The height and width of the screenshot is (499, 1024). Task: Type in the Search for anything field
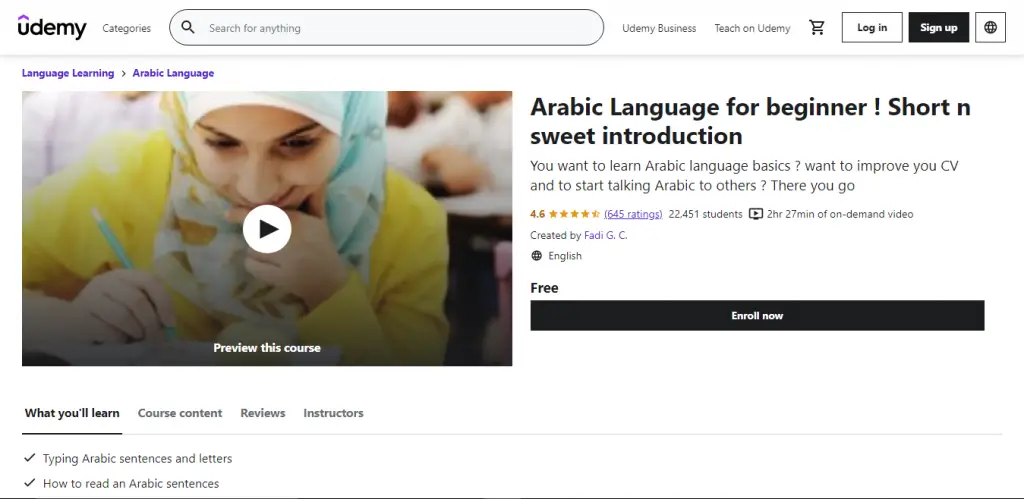[400, 28]
